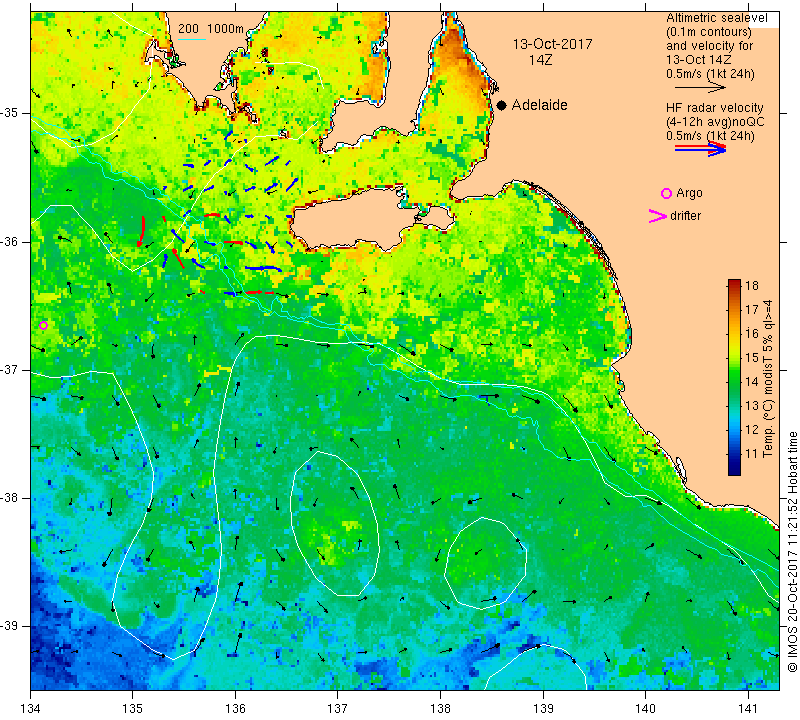Click the -39 latitude axis label
This screenshot has height=720, width=800.
pyautogui.click(x=9, y=626)
